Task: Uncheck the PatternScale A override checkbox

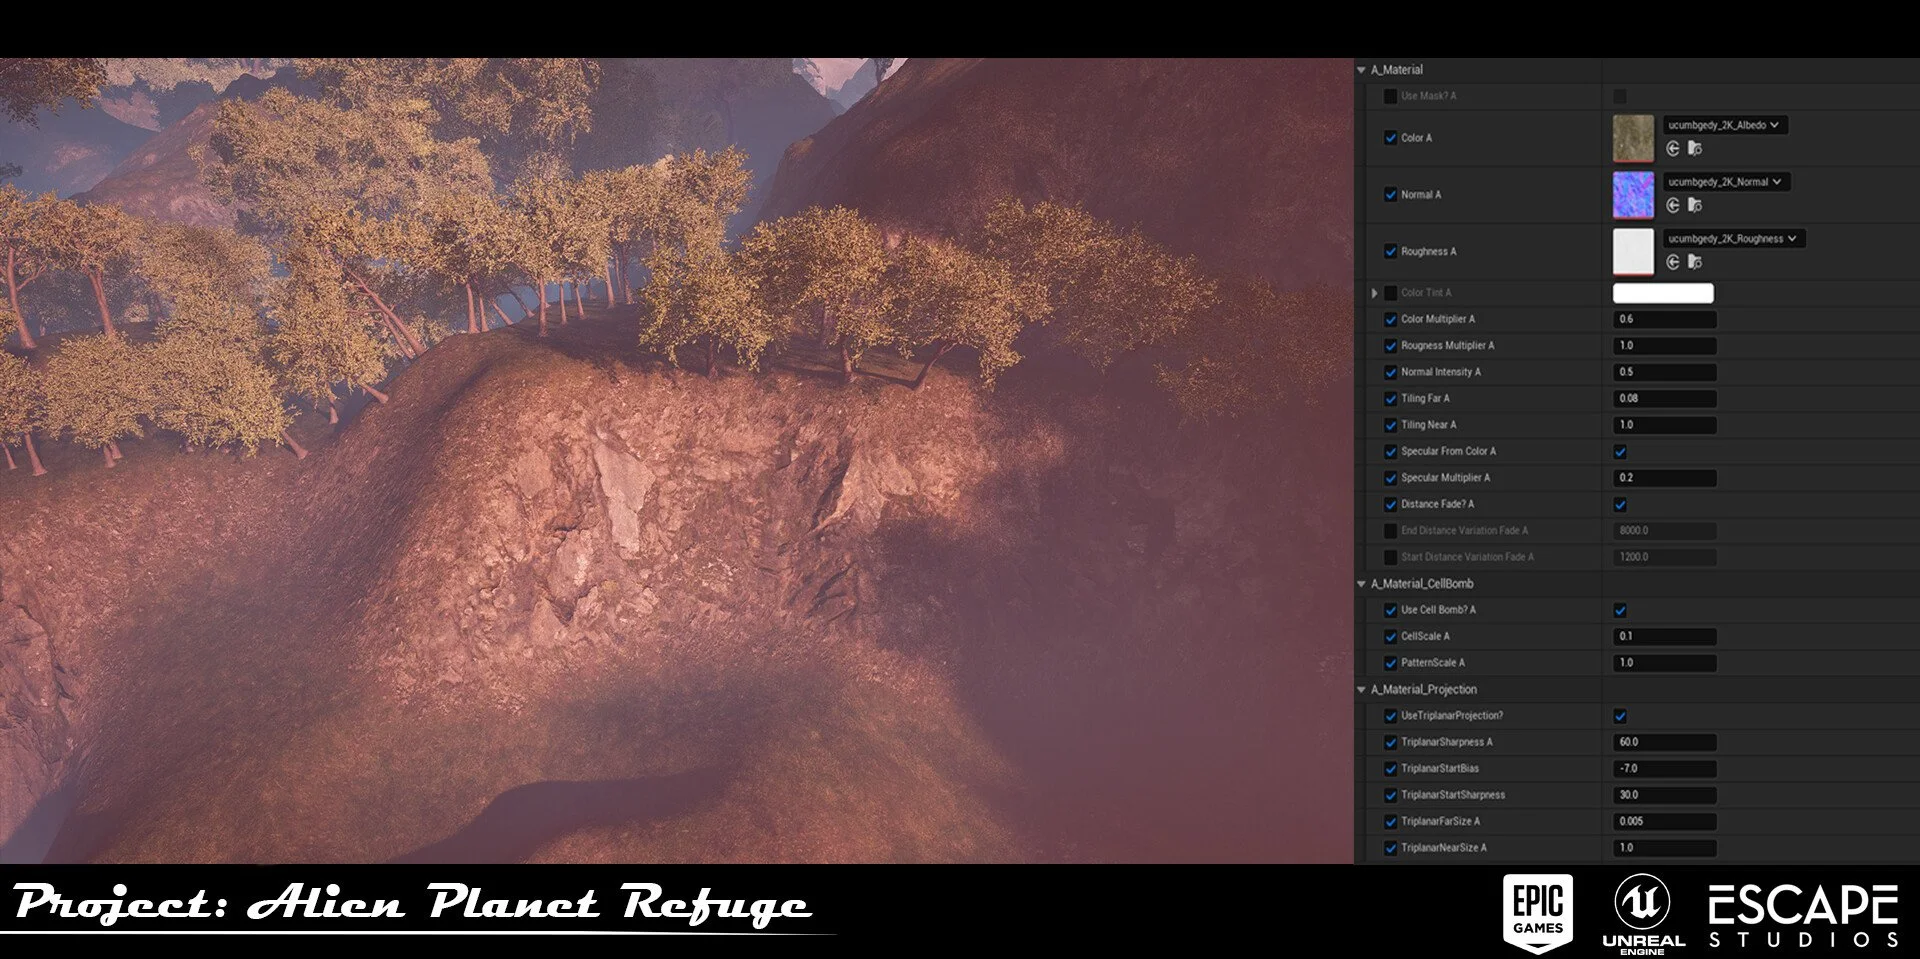Action: pos(1390,663)
